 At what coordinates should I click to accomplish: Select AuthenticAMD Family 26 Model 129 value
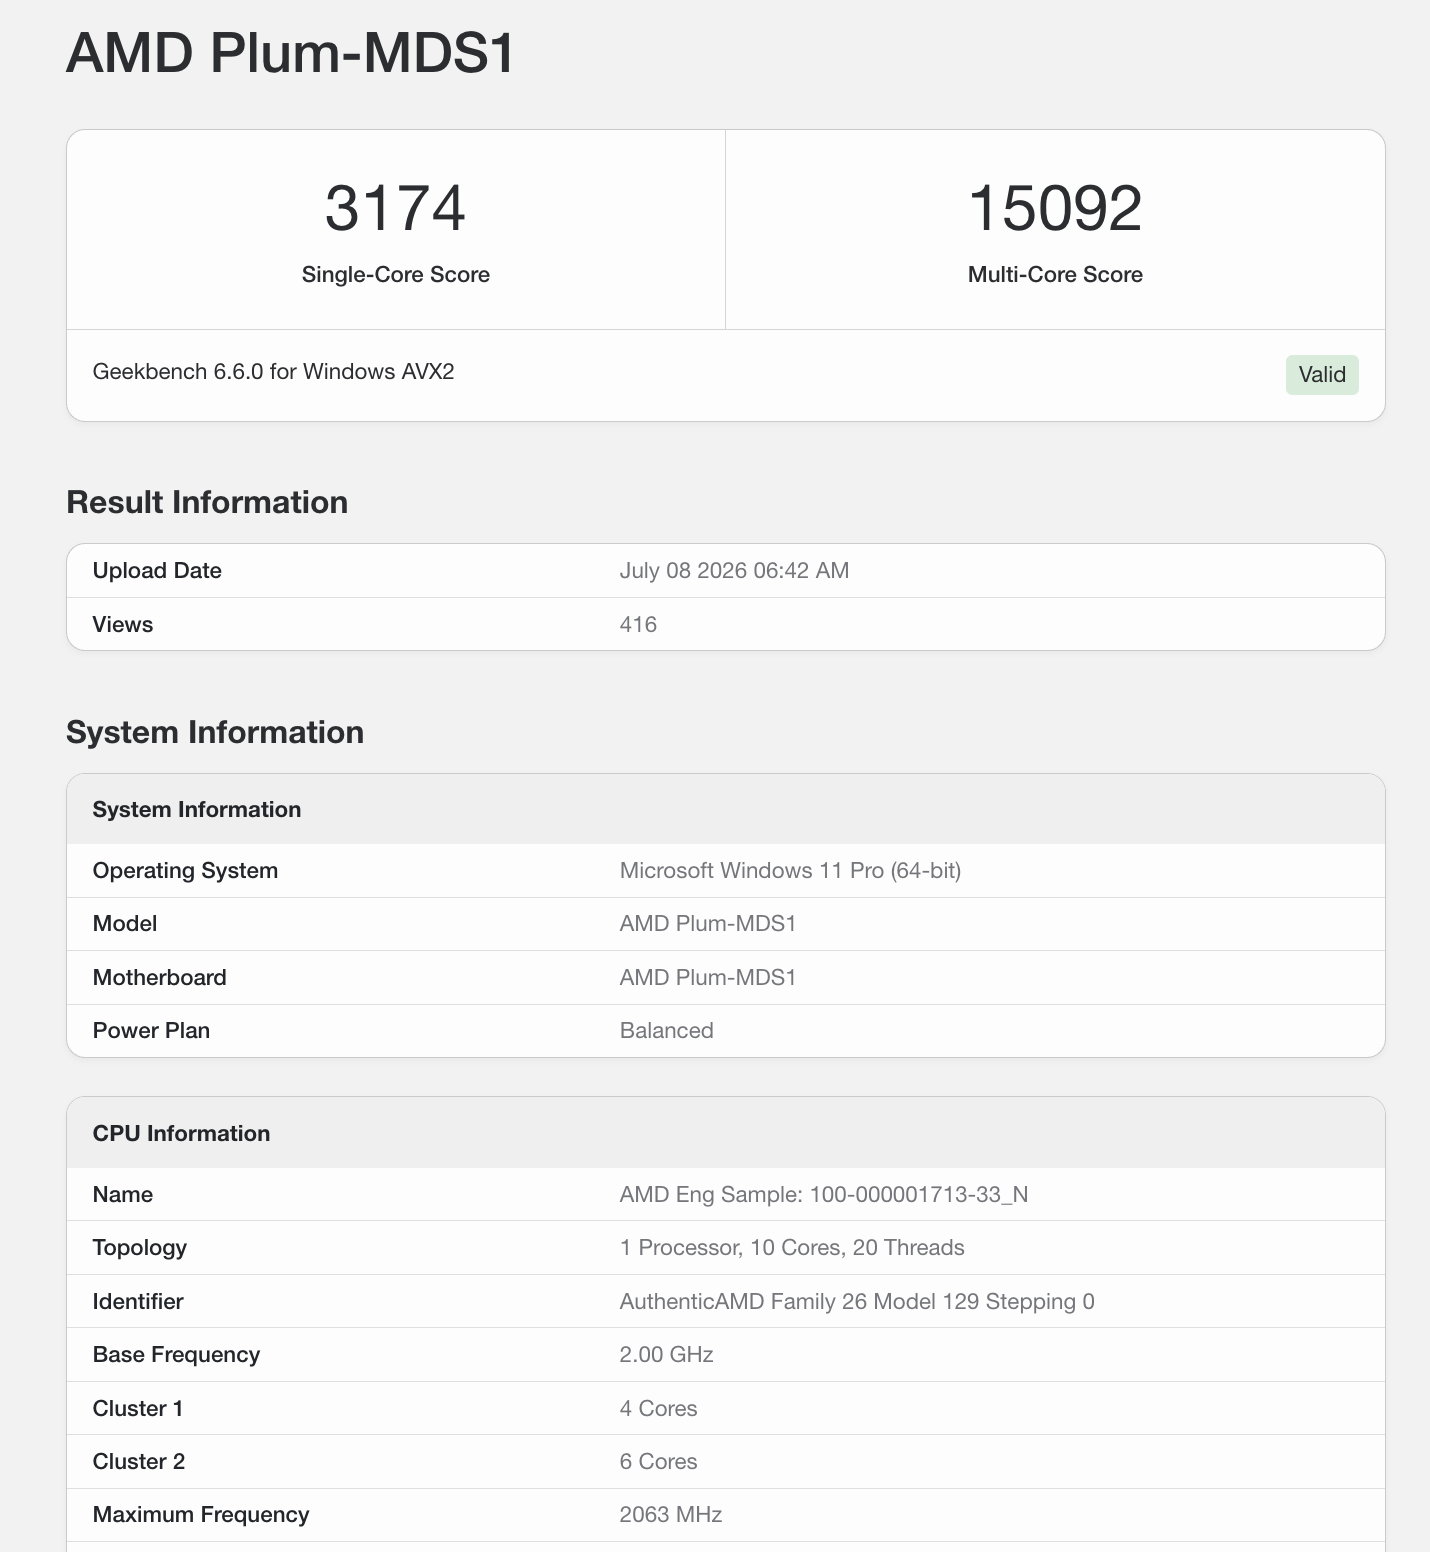(x=857, y=1302)
